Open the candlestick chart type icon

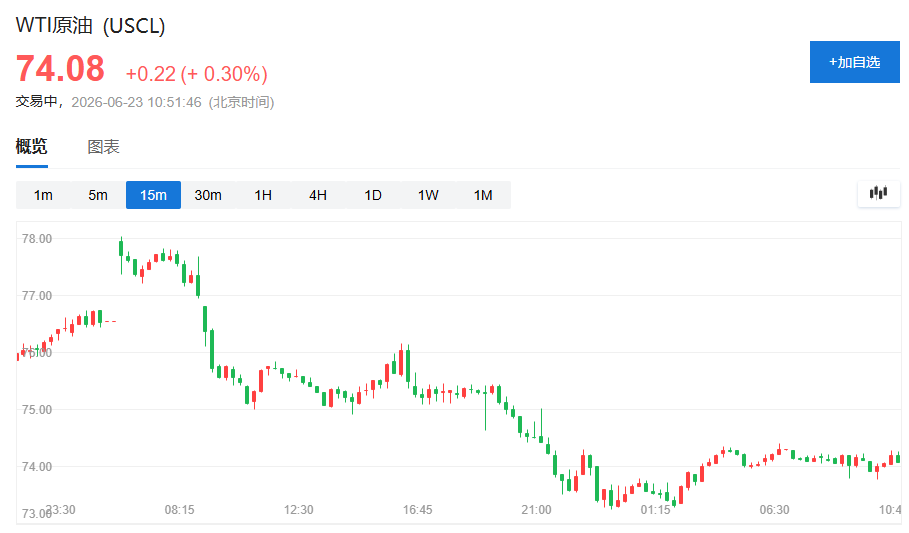pos(878,193)
